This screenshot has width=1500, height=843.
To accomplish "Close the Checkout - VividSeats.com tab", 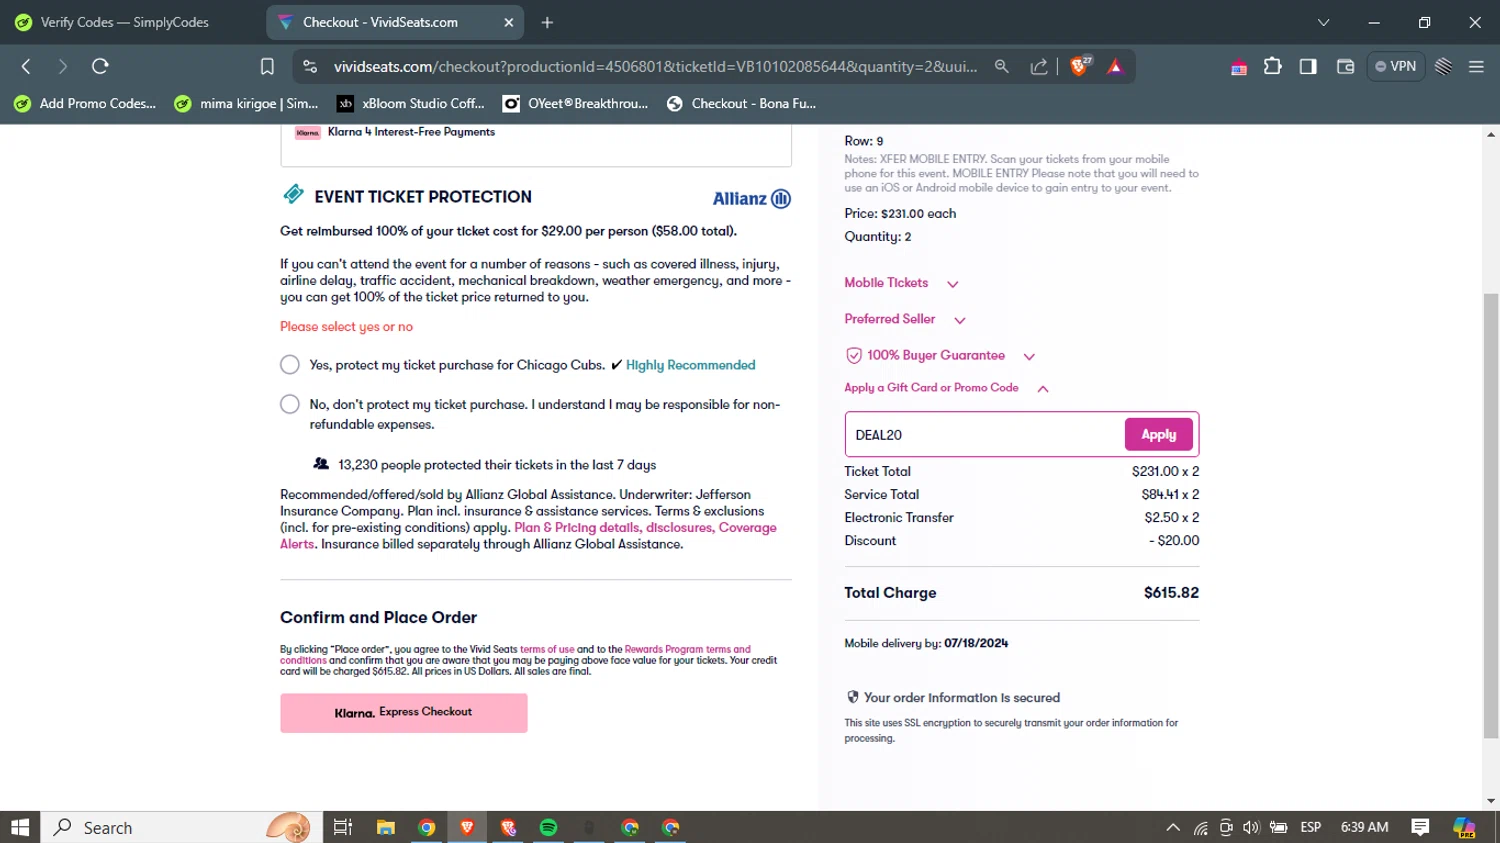I will pos(508,22).
